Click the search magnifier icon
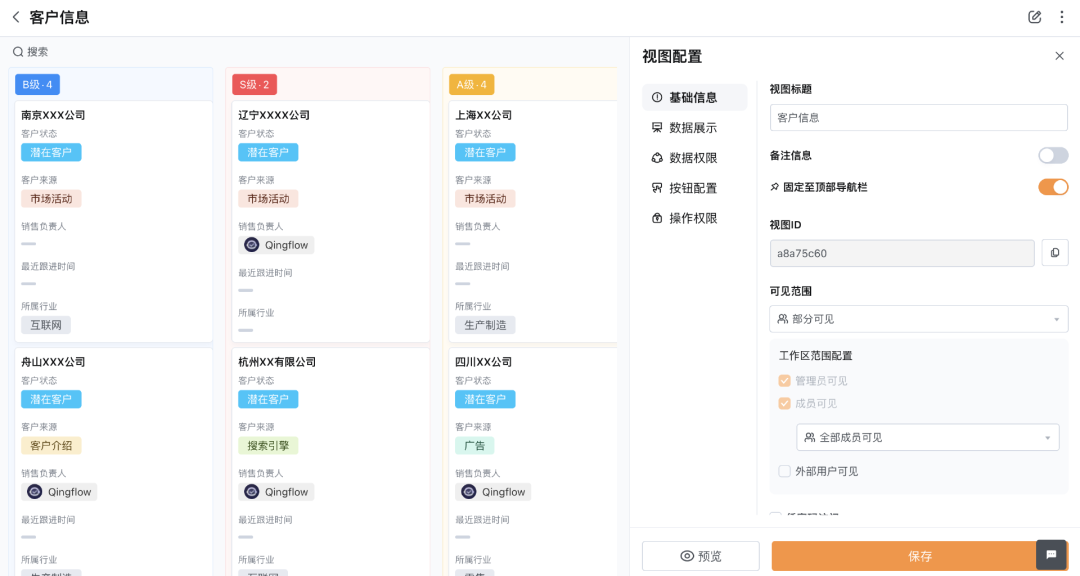The width and height of the screenshot is (1080, 576). 18,52
